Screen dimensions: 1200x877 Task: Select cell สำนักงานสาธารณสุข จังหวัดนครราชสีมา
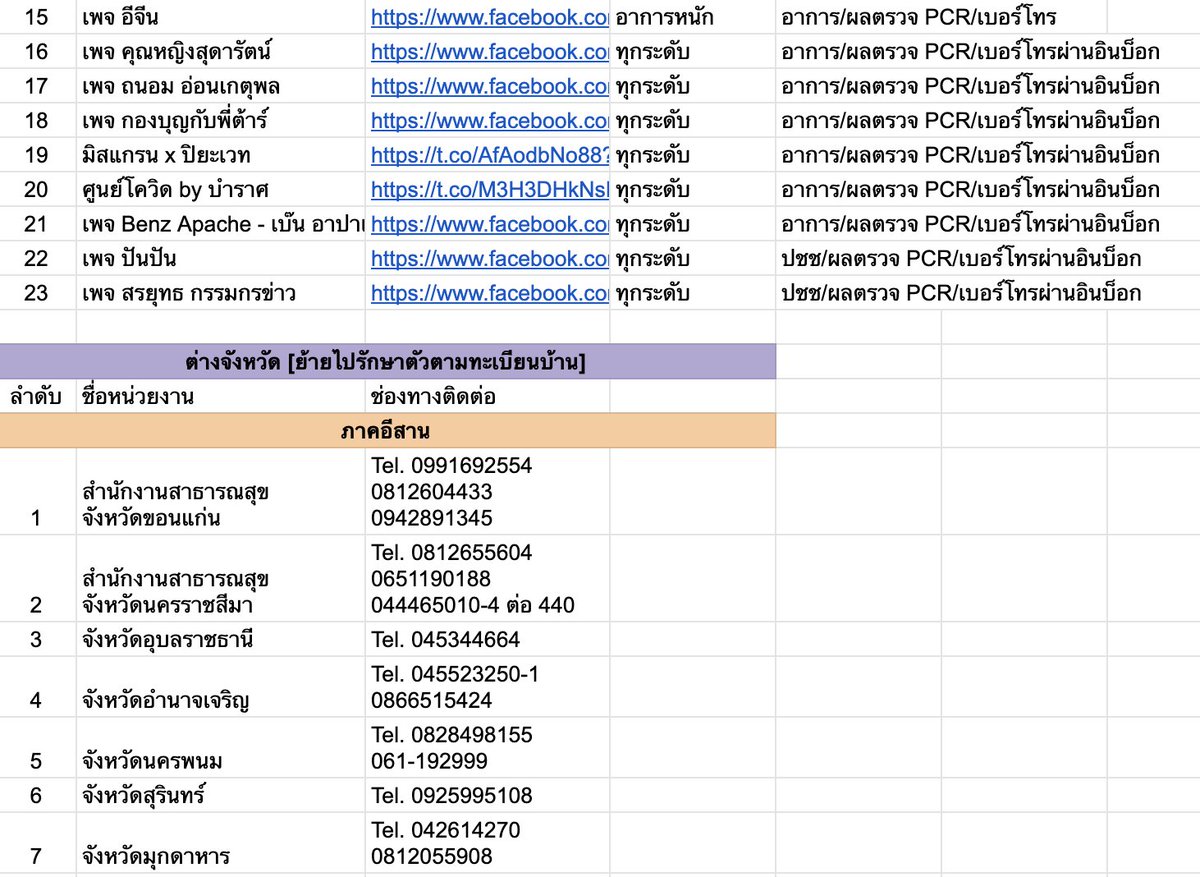coord(221,579)
